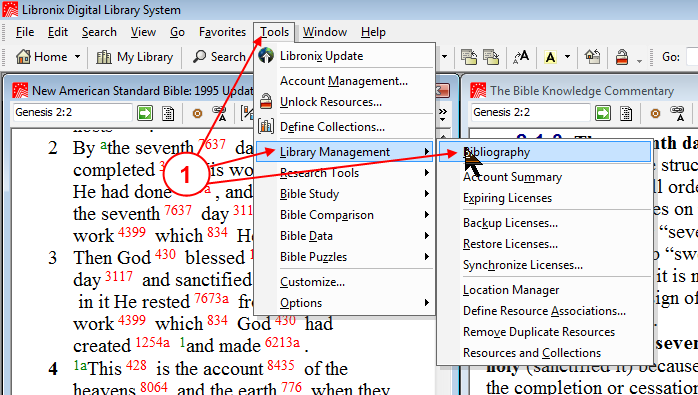Click the yellow highlight A icon

click(551, 57)
